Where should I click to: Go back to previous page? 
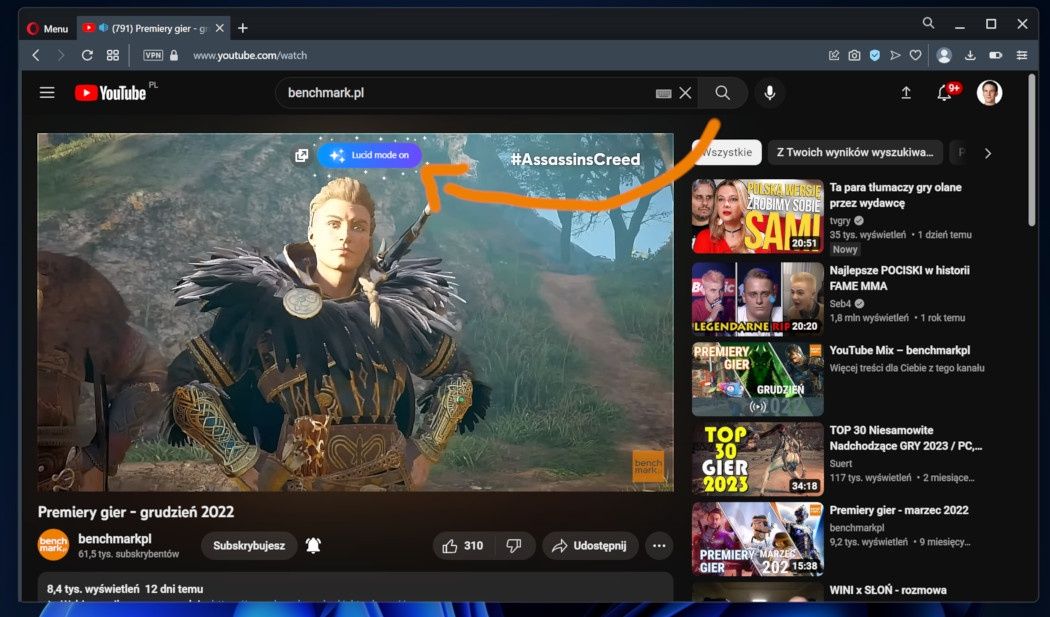coord(36,56)
